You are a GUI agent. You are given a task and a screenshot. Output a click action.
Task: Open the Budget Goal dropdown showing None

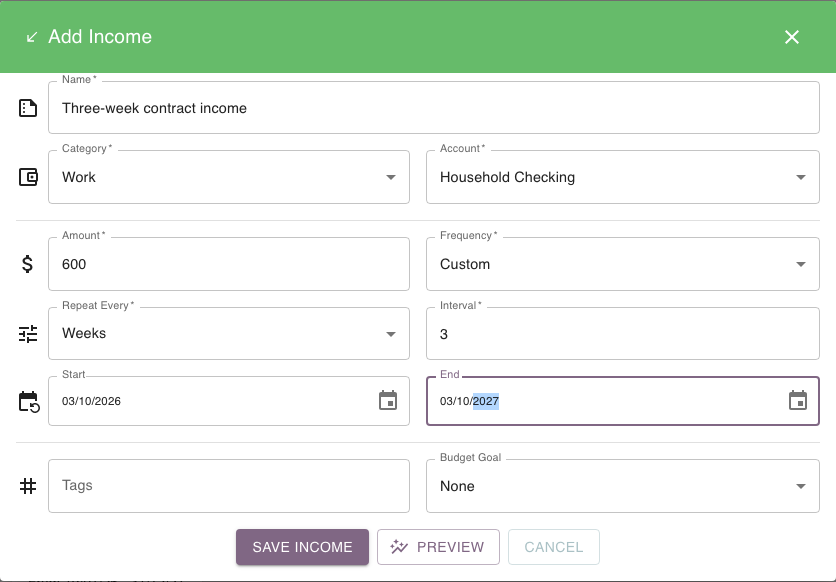point(623,486)
